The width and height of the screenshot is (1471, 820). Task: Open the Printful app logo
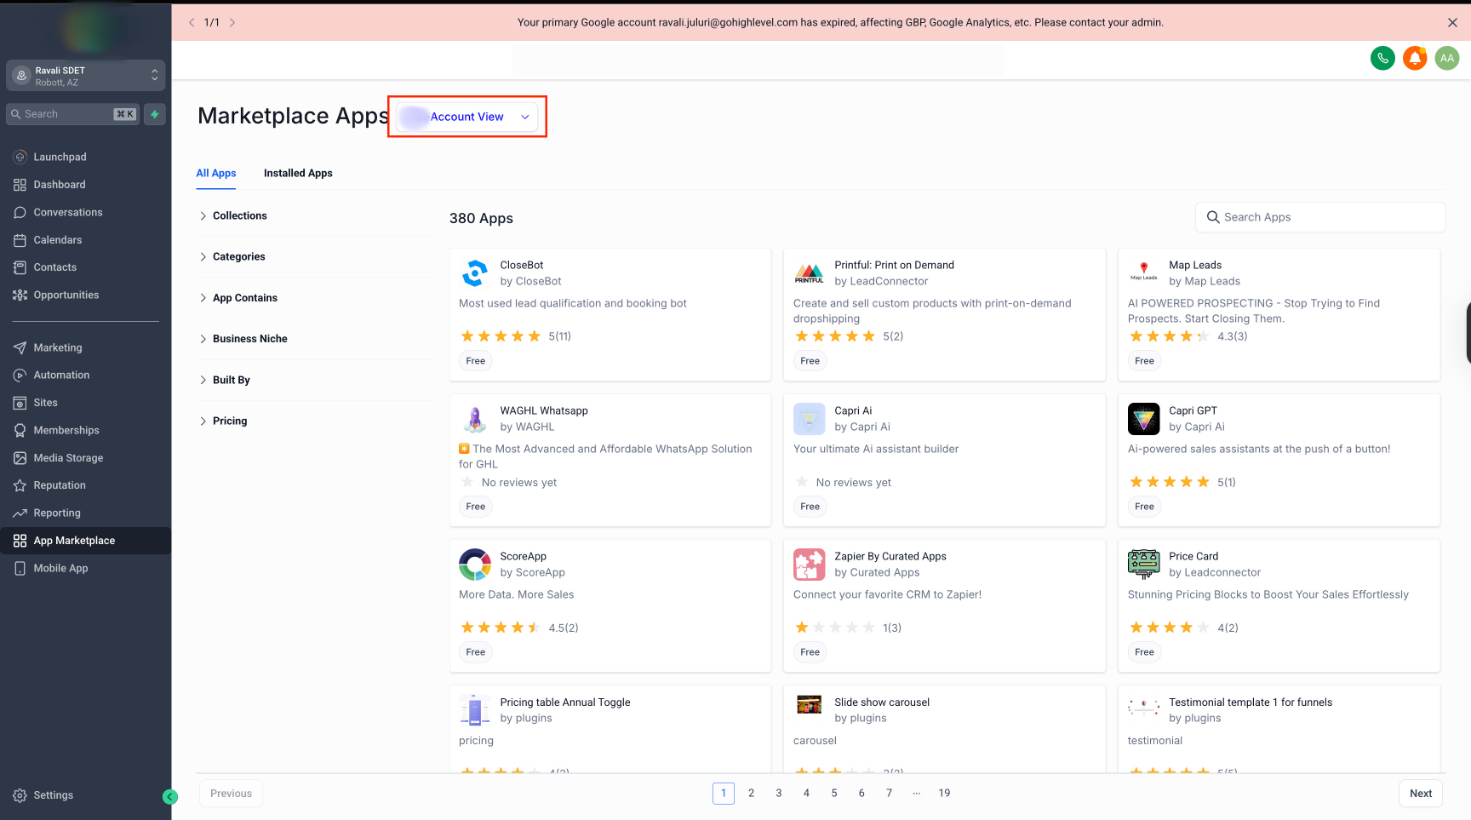809,273
